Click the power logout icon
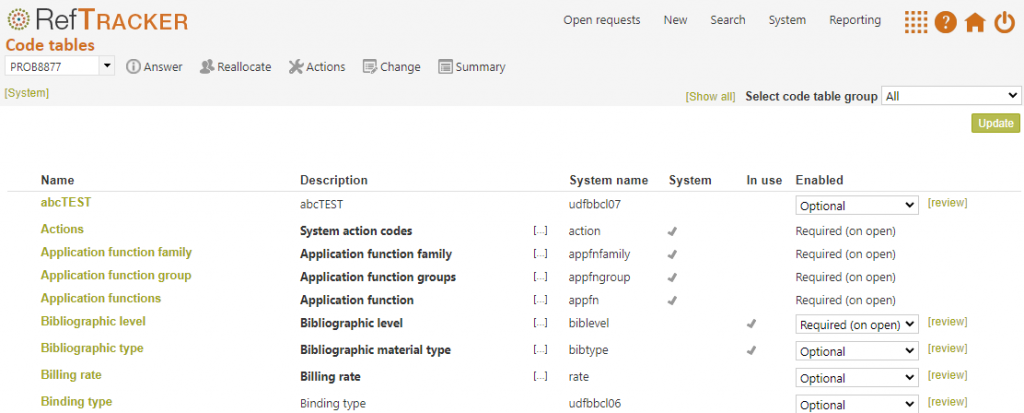Viewport: 1024px width, 413px height. coord(1004,22)
